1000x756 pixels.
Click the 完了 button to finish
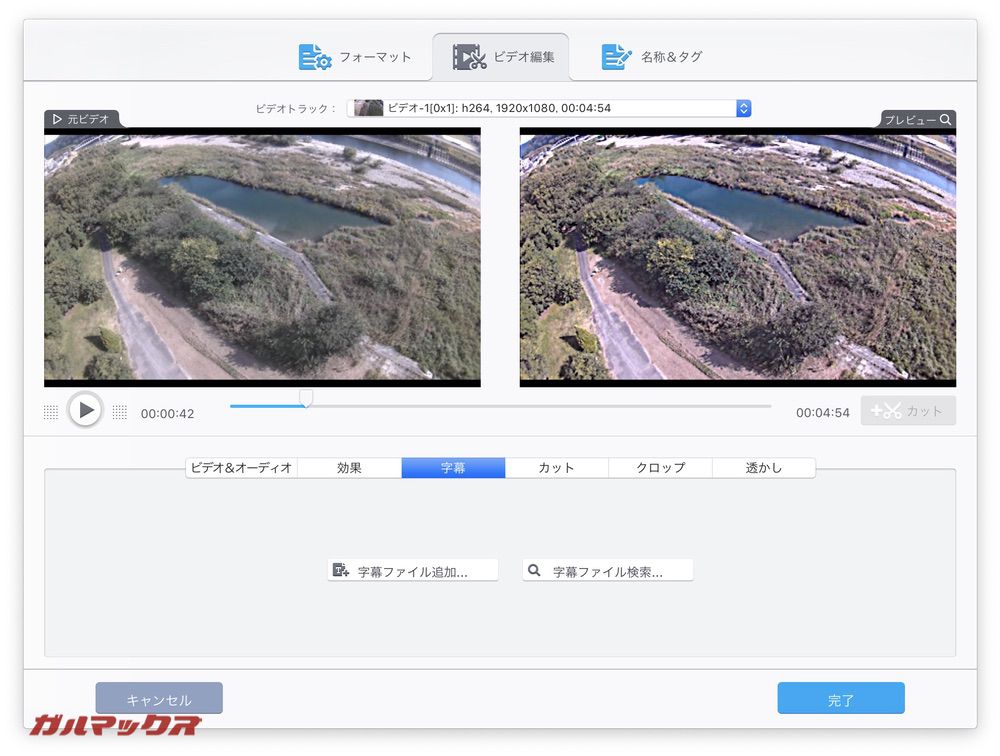coord(841,698)
